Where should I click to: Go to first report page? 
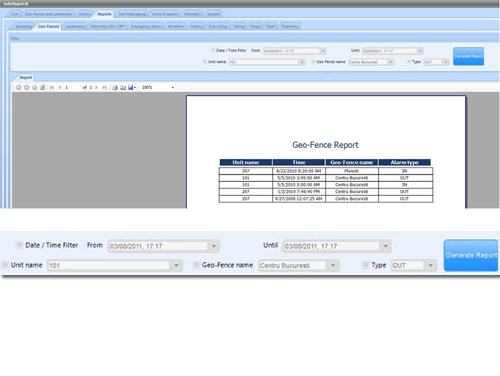coord(52,87)
